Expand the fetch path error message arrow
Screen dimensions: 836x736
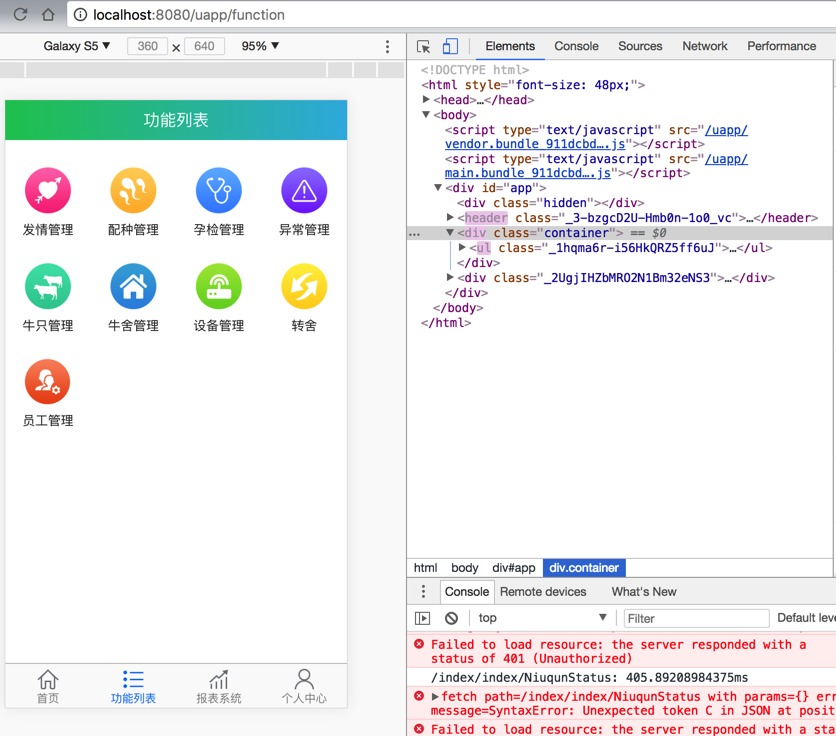point(435,697)
